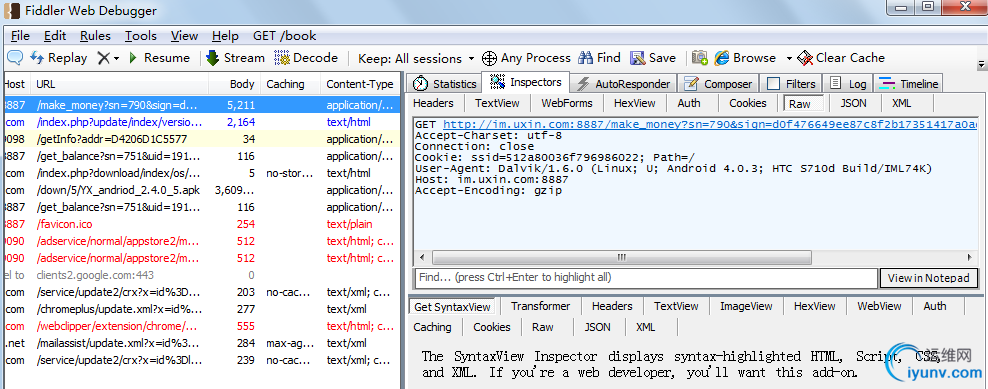Image resolution: width=988 pixels, height=389 pixels.
Task: Click the Resume play icon
Action: (x=133, y=58)
